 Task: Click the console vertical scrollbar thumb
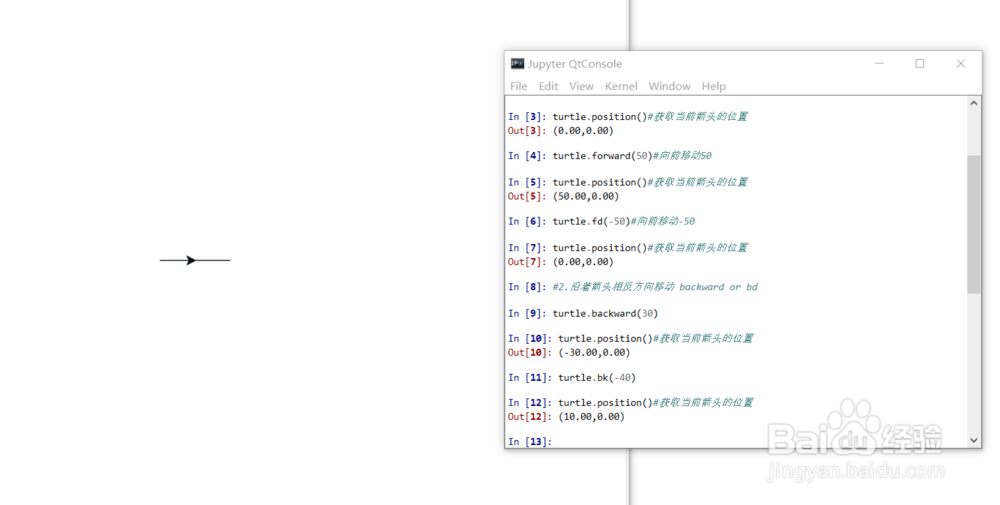pos(974,224)
